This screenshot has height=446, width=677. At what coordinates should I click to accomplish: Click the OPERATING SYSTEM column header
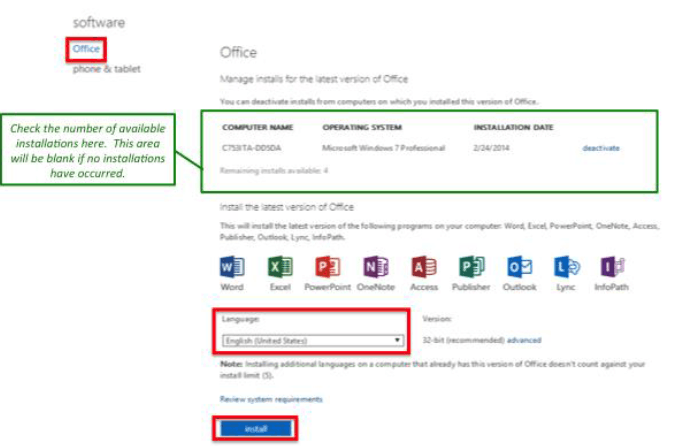(362, 127)
